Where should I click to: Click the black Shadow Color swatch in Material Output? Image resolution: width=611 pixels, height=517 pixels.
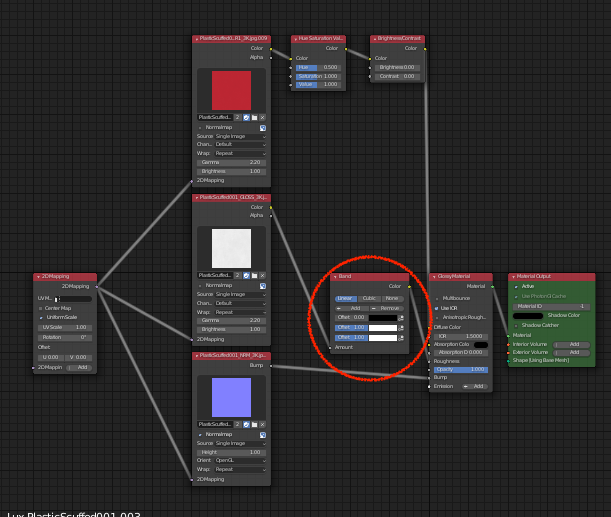(x=527, y=316)
